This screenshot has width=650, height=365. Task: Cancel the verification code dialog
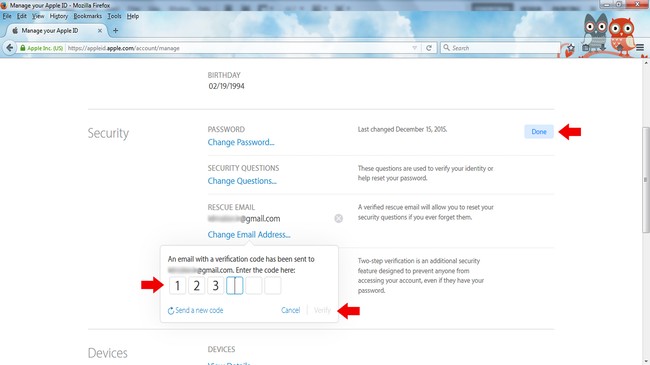[x=290, y=310]
